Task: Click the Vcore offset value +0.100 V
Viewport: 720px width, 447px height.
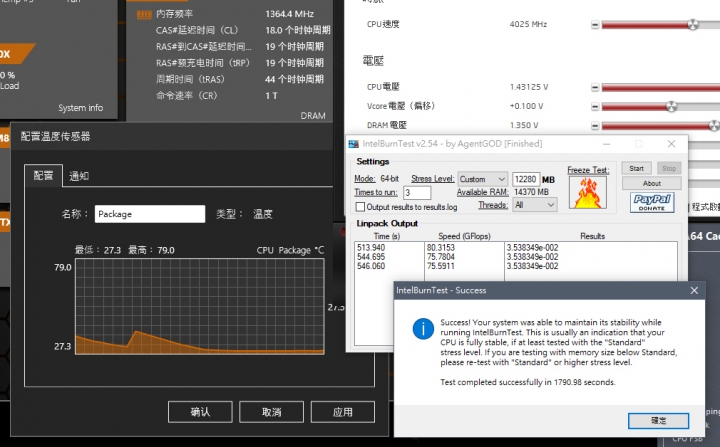Action: click(x=526, y=106)
